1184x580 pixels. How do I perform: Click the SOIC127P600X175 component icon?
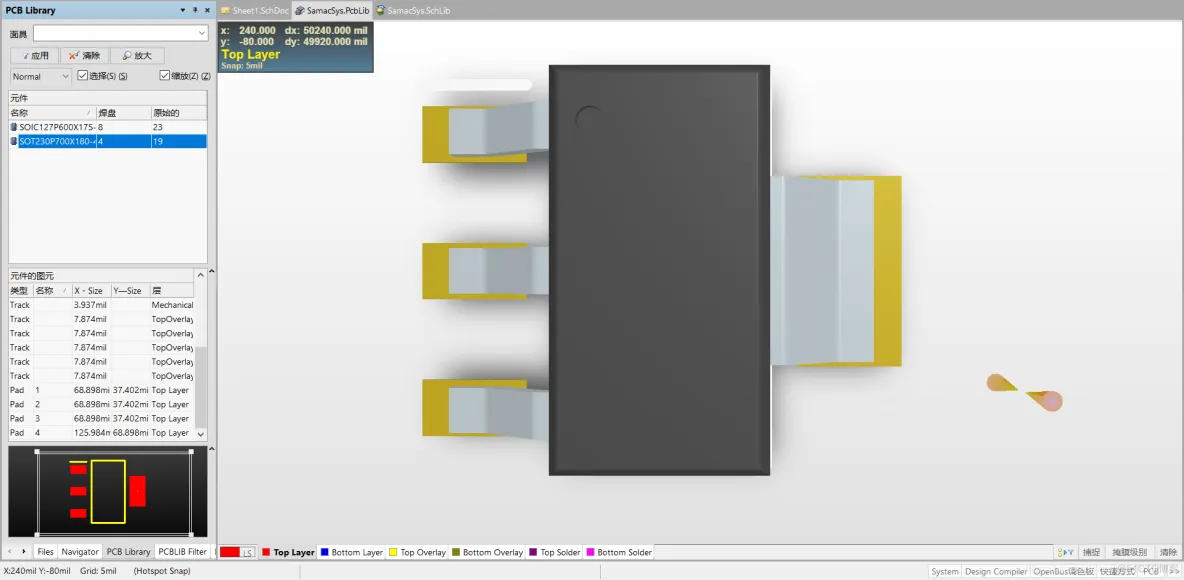click(x=14, y=127)
